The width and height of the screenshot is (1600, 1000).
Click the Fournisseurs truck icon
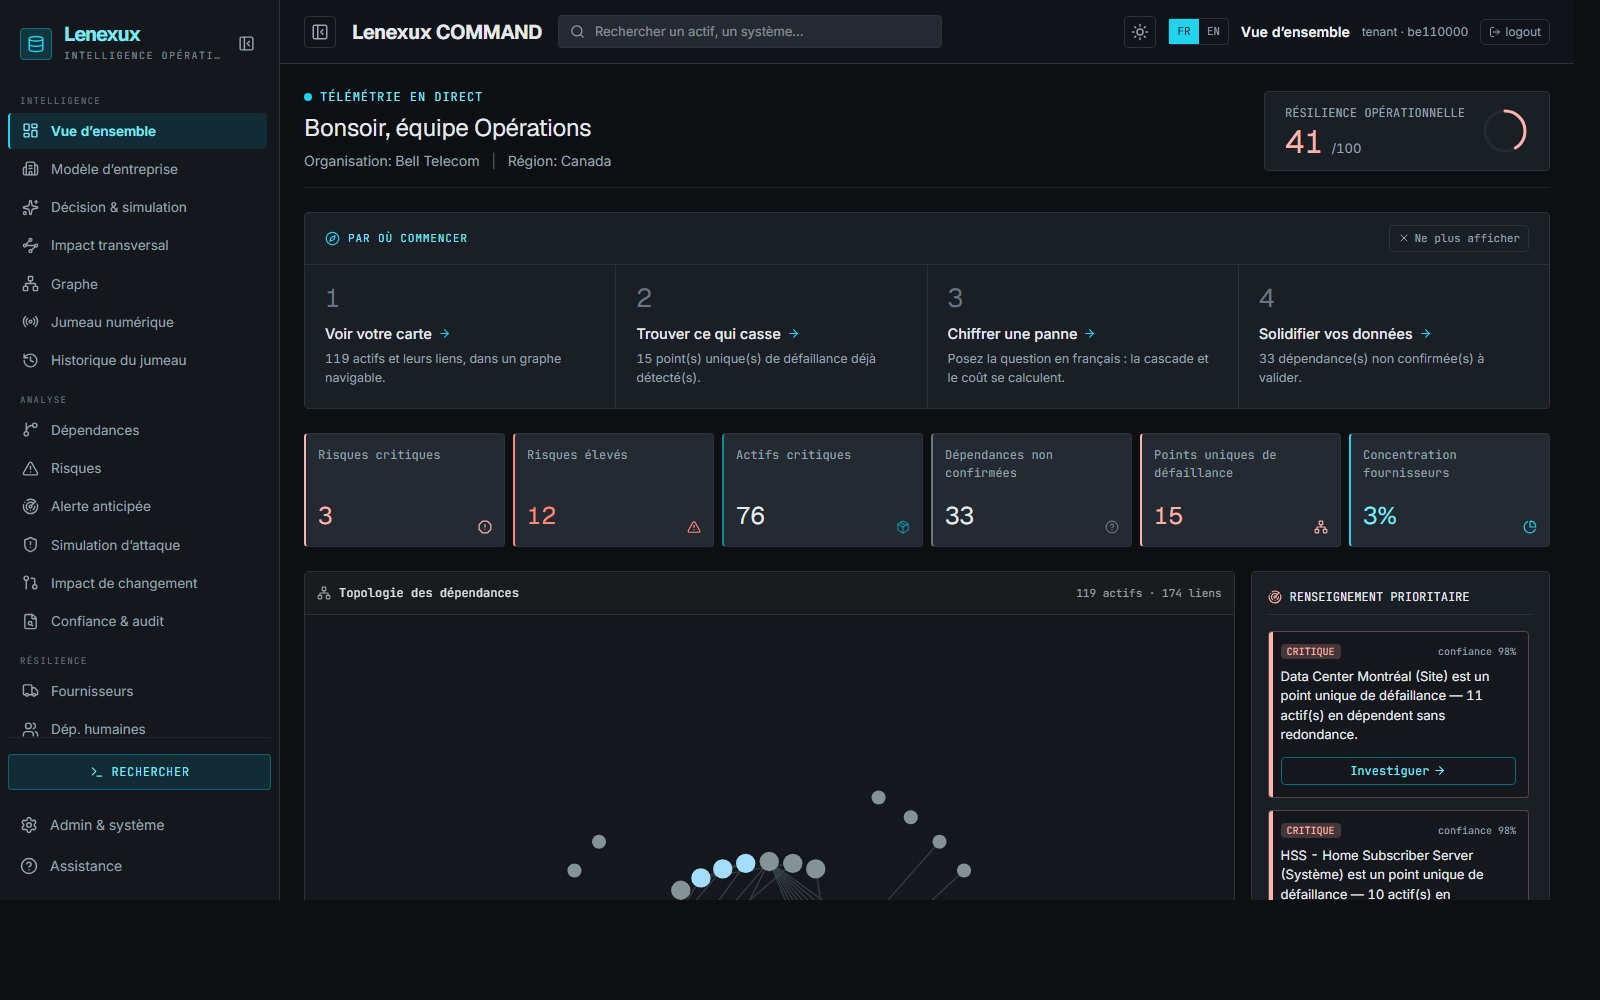[x=31, y=691]
